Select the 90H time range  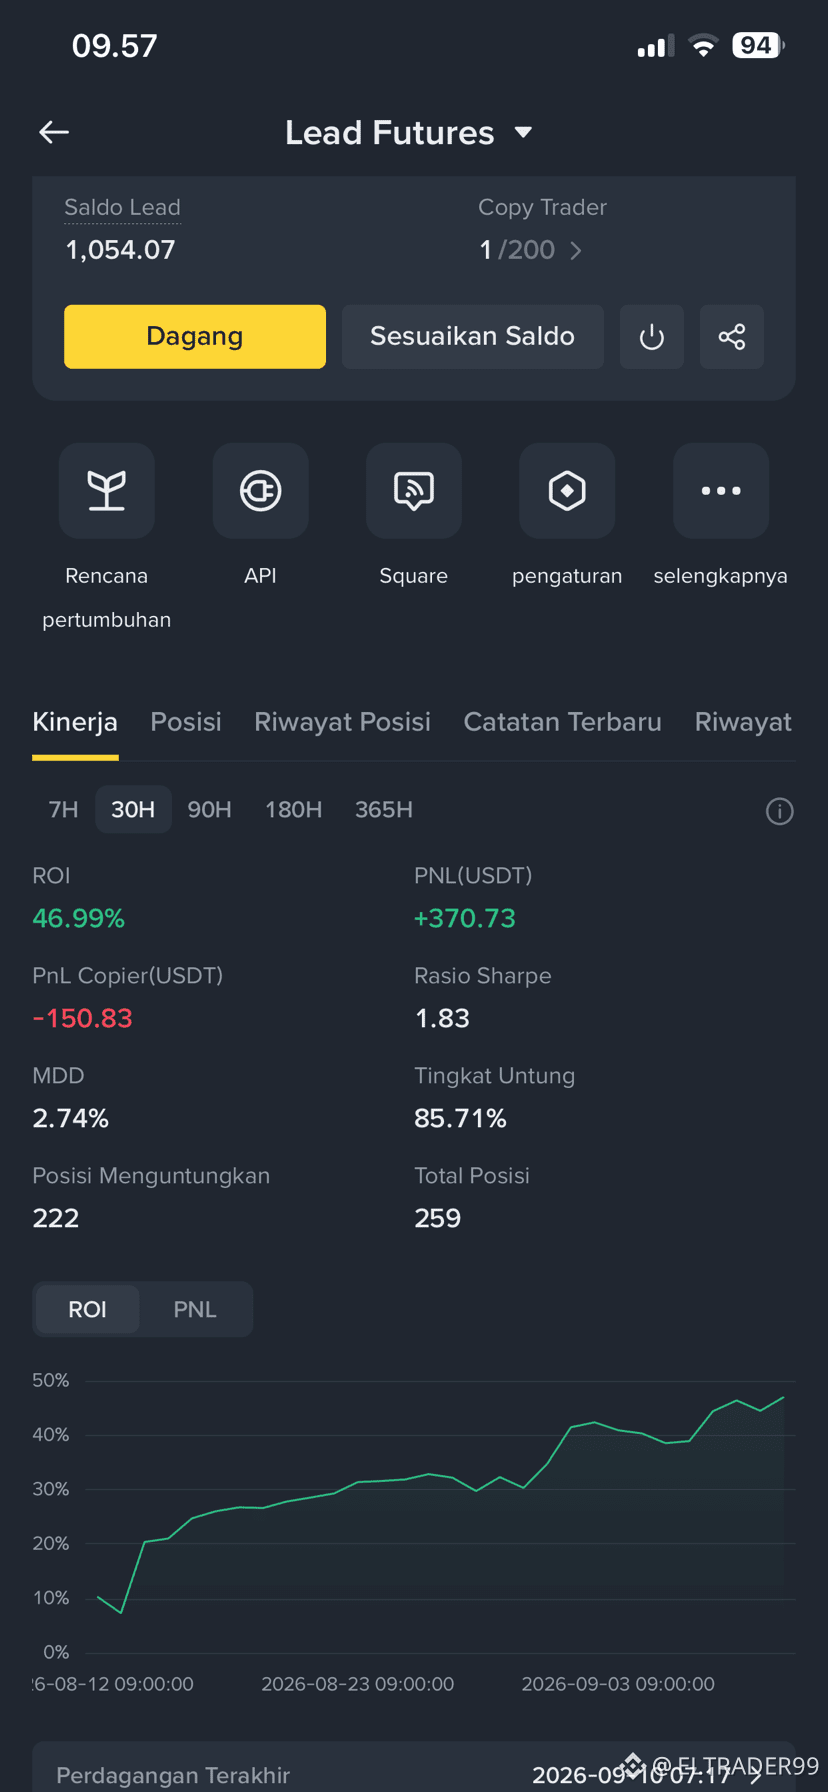[x=210, y=810]
